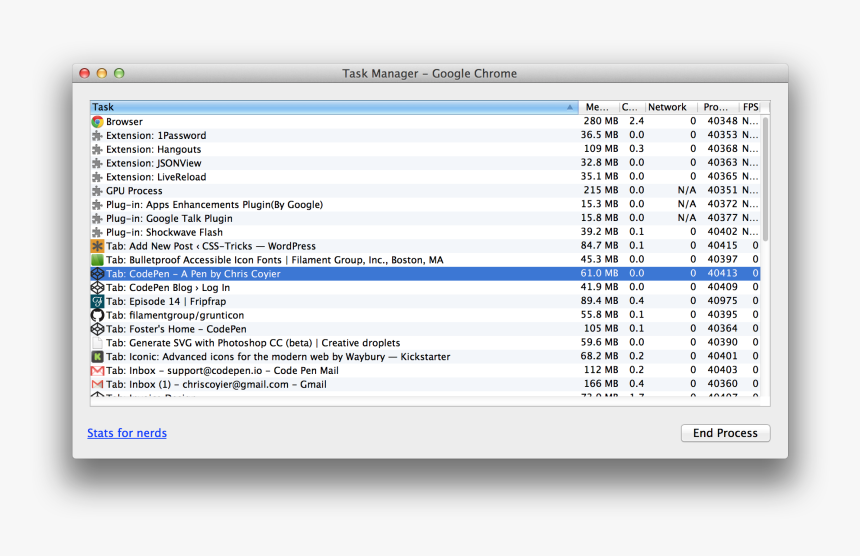This screenshot has height=556, width=860.
Task: Click the CodePen icon of the selected Pen row
Action: click(x=97, y=274)
